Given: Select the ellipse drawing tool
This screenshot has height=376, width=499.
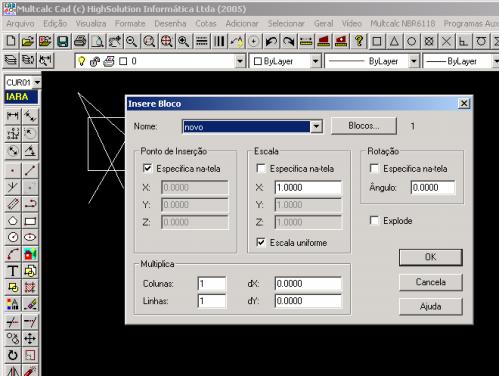Looking at the screenshot, I should (x=30, y=237).
